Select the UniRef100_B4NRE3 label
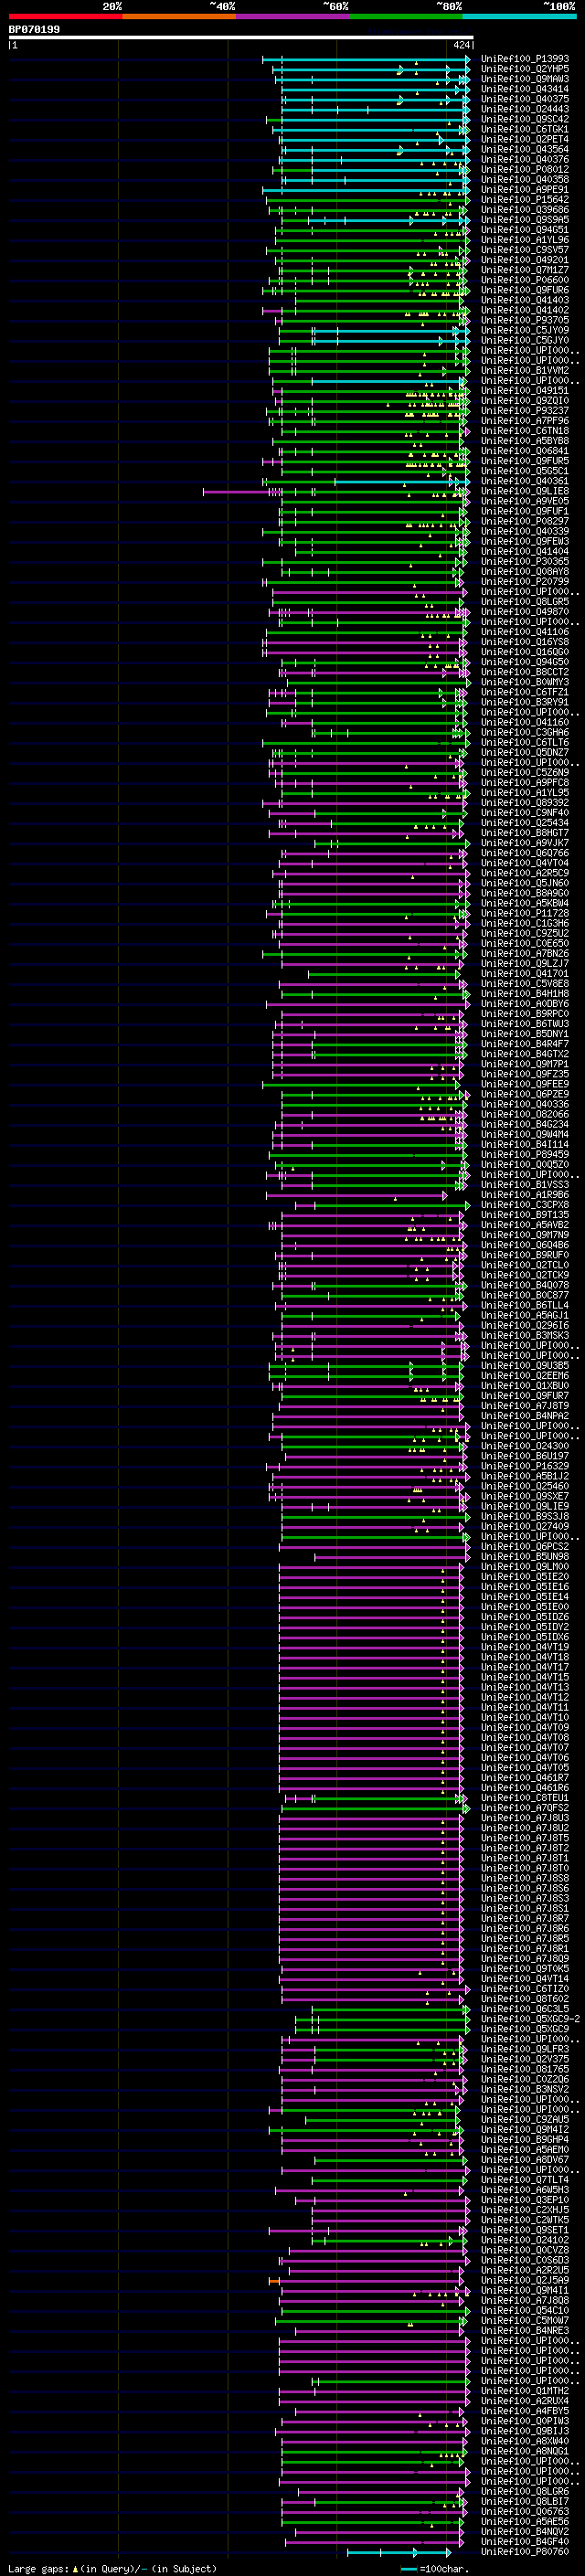Screen dimensions: 585x2576 (x=524, y=2331)
